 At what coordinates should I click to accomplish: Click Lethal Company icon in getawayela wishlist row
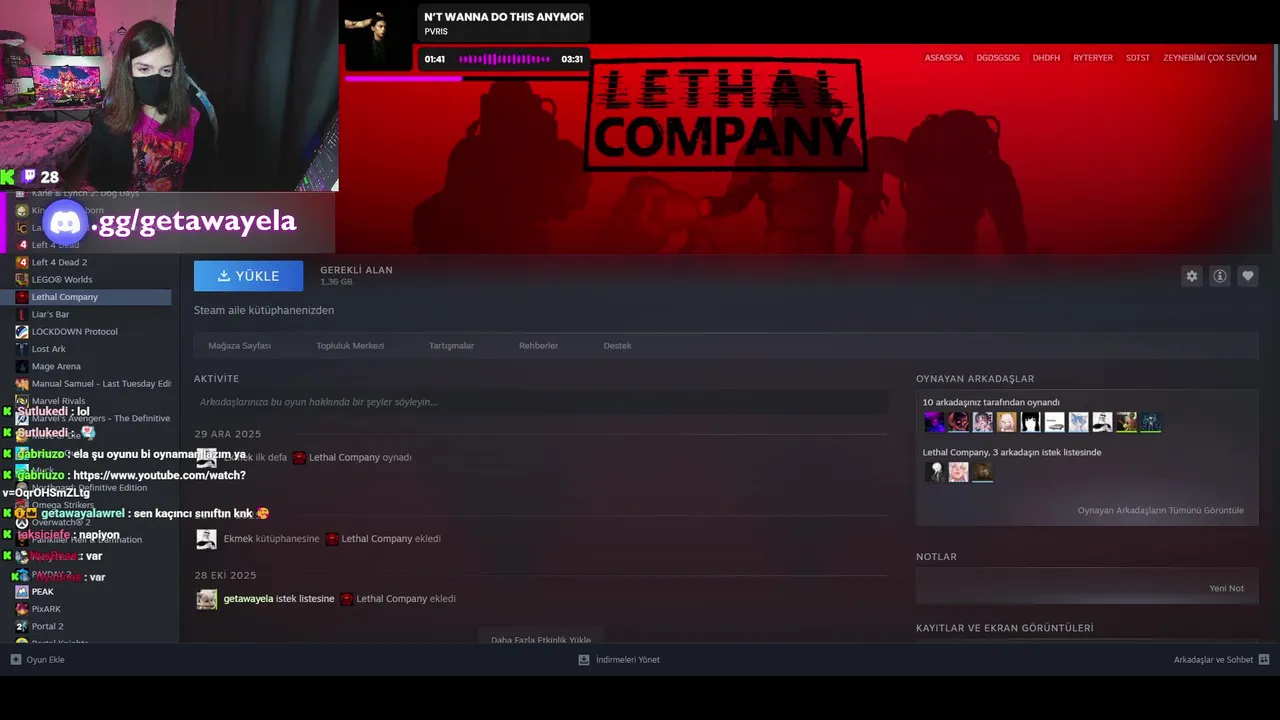tap(346, 599)
